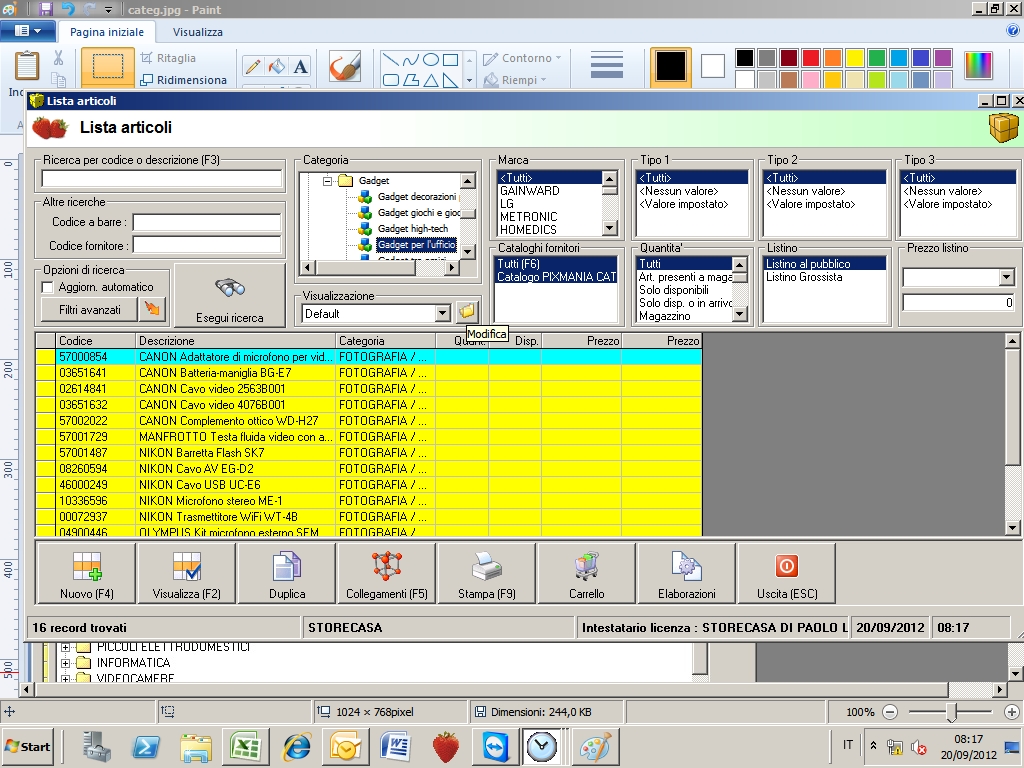1024x768 pixels.
Task: Select Color 1 black swatch in Paint
Action: 671,66
